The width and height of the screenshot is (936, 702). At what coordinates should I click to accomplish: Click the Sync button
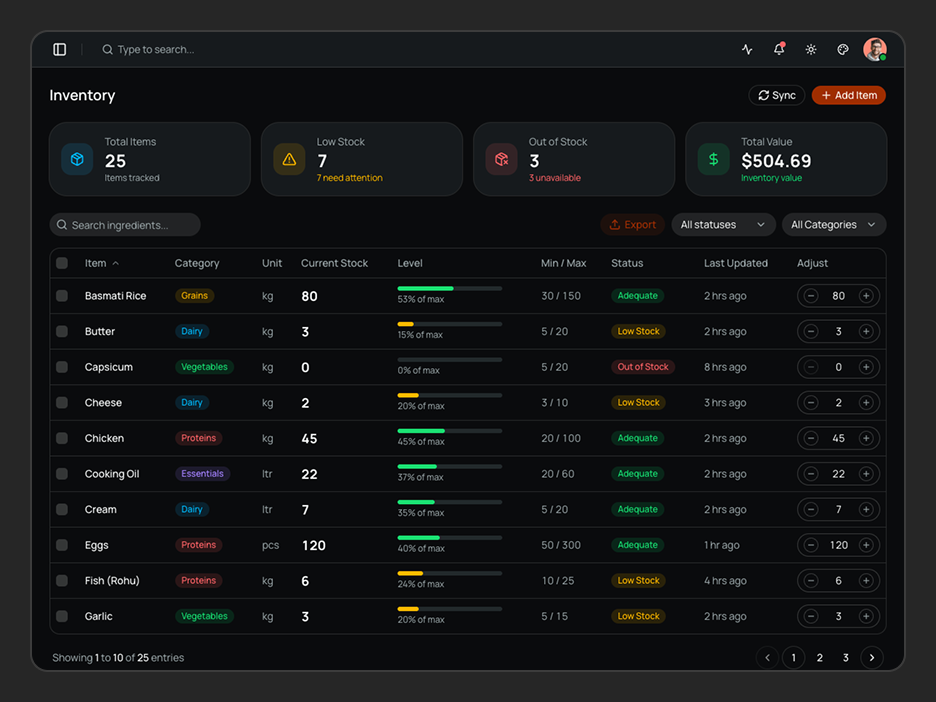click(777, 96)
